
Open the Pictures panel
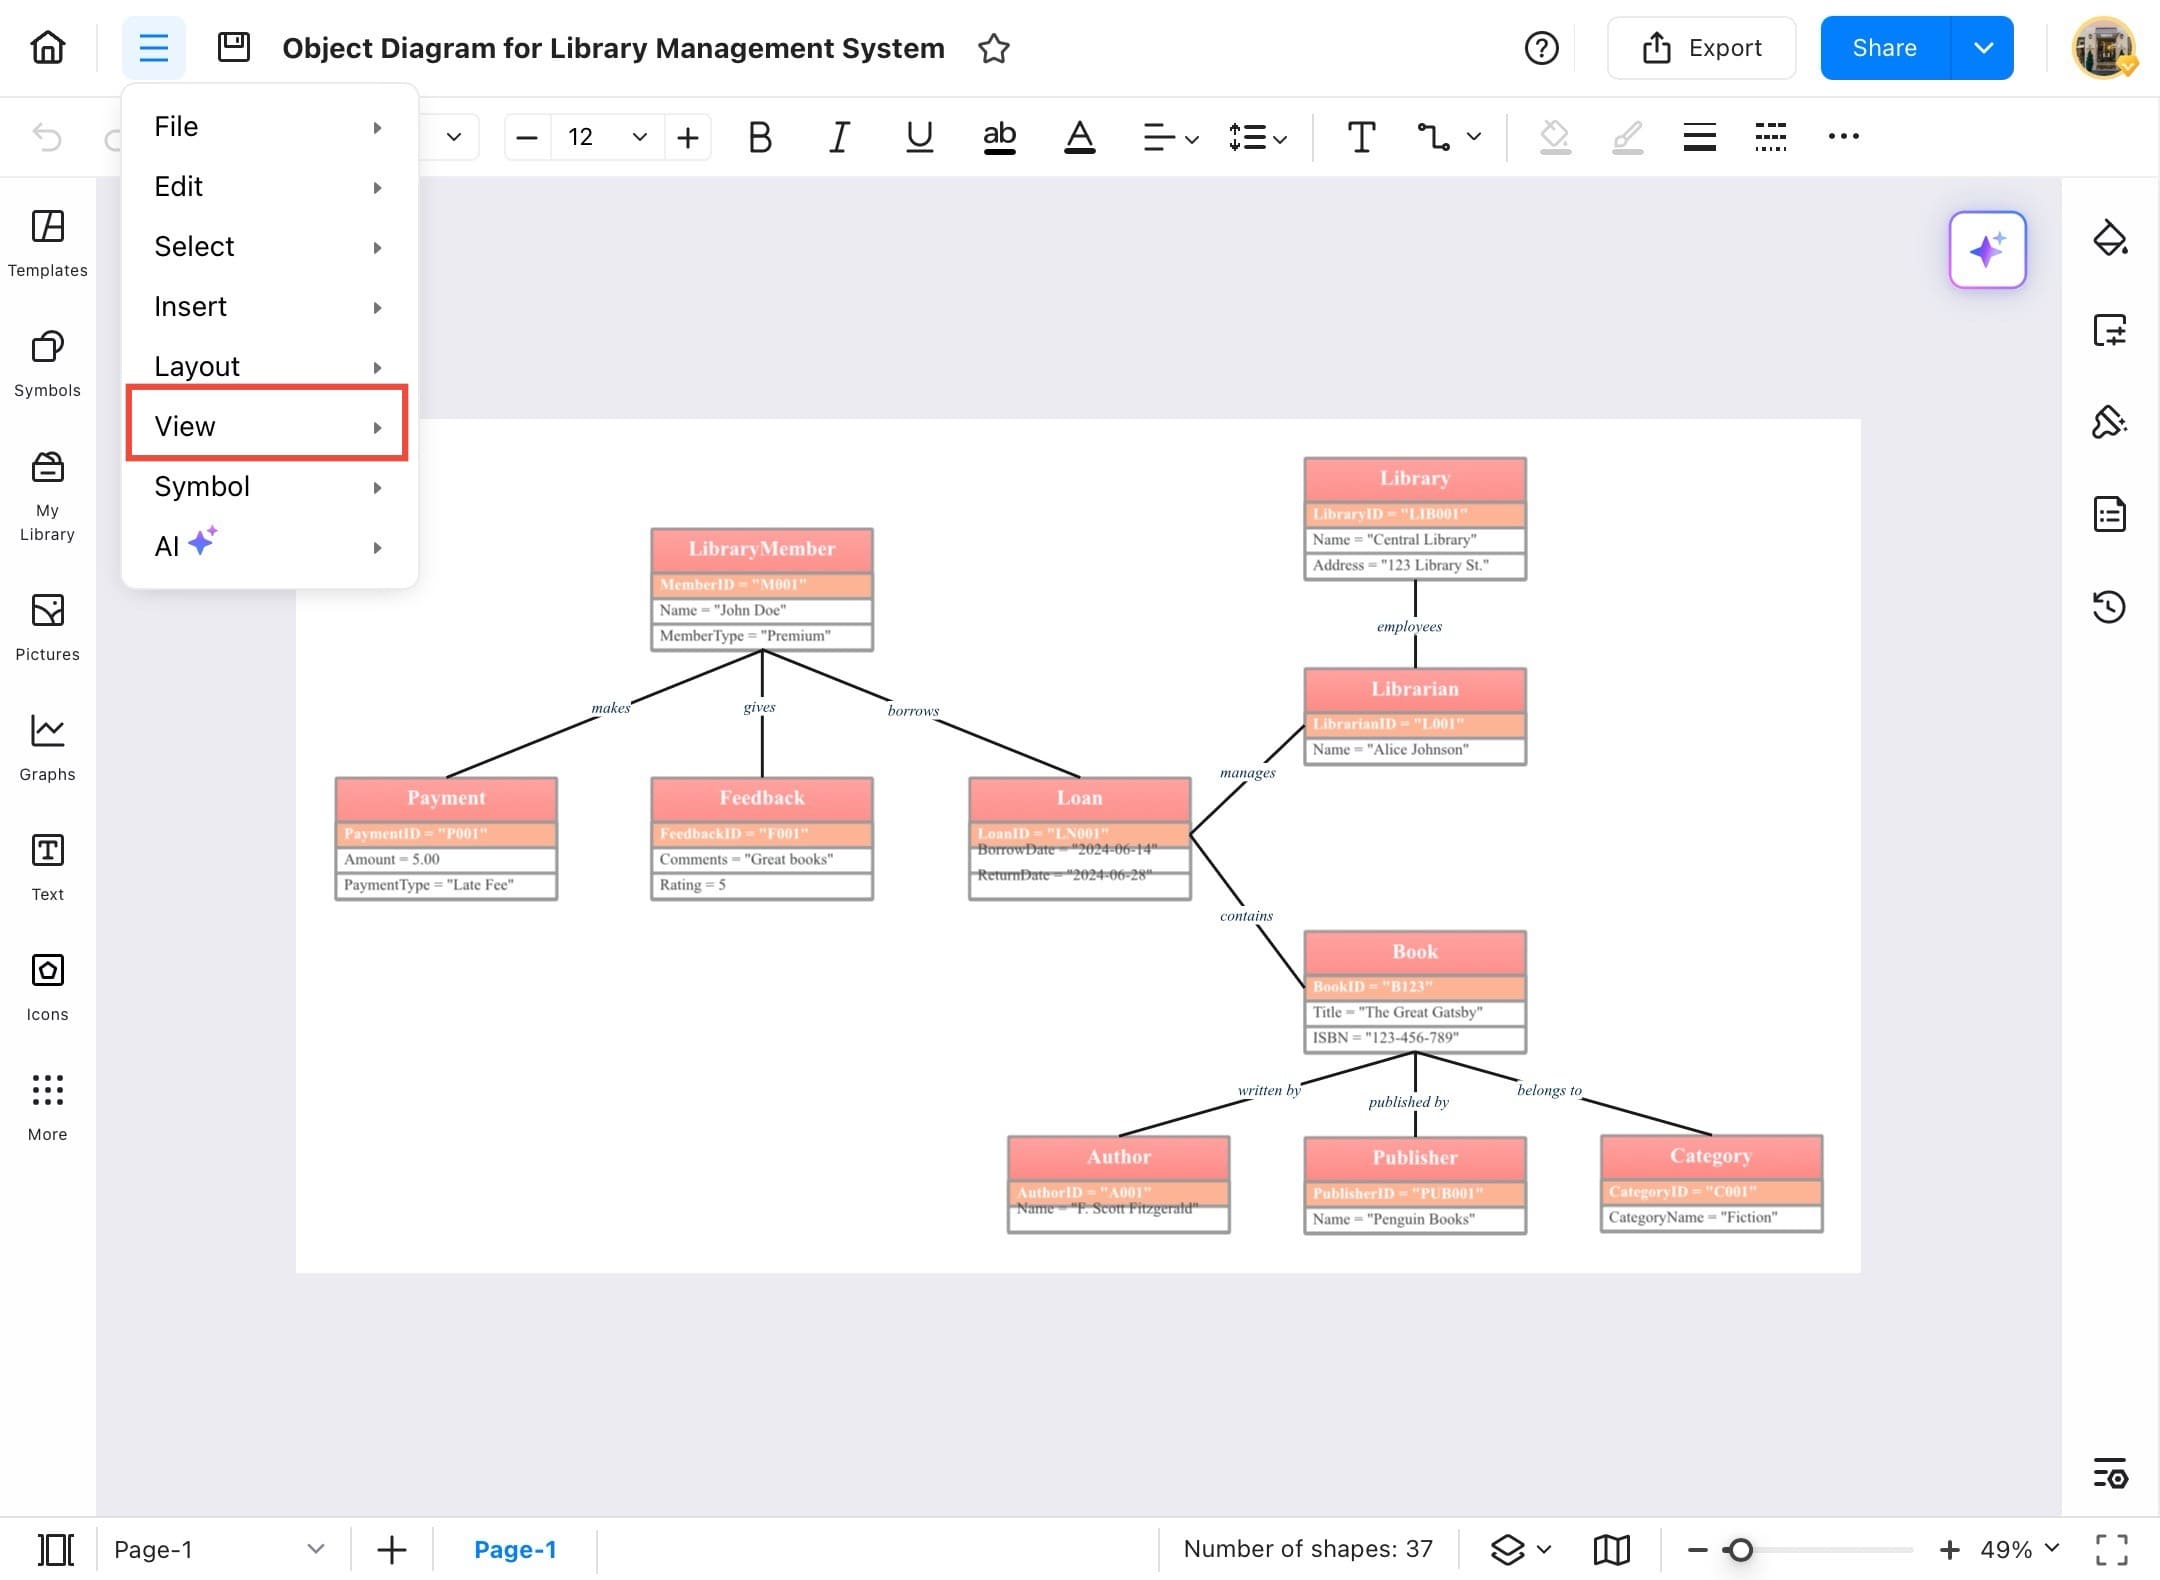tap(47, 627)
